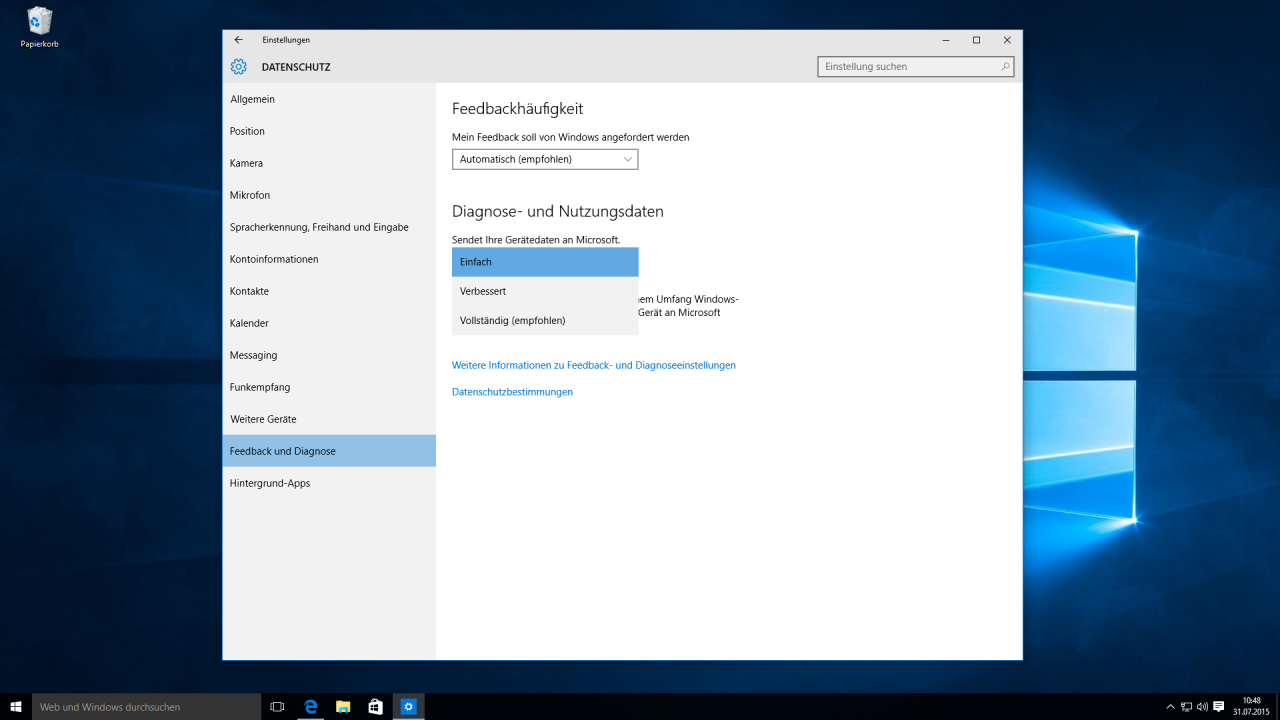The width and height of the screenshot is (1280, 720).
Task: Click the Web und Windows durchsuchen box
Action: (146, 707)
